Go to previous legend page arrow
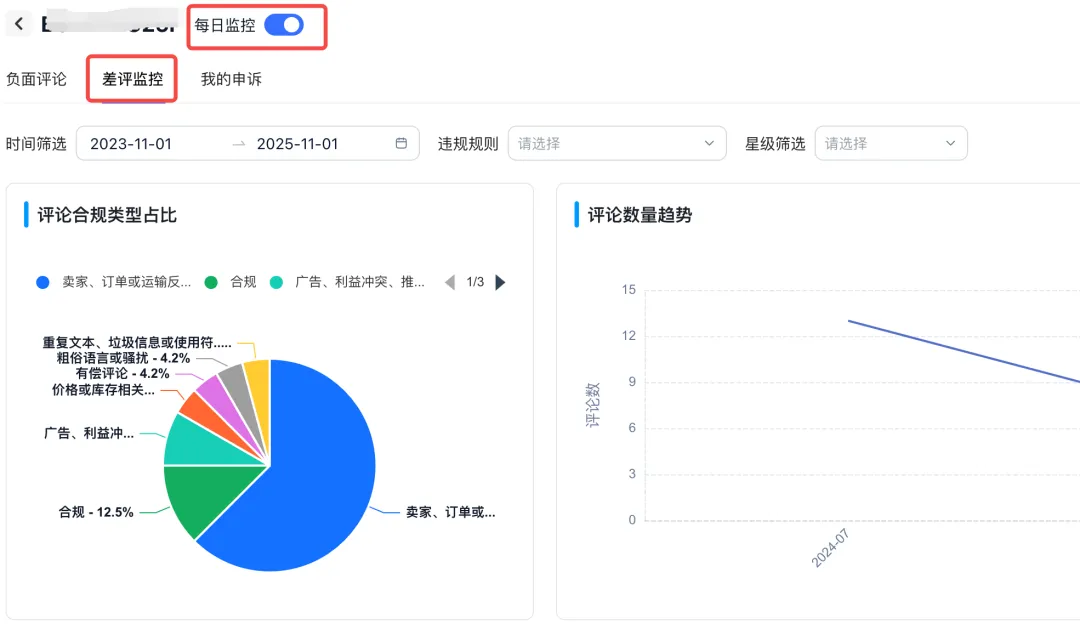The image size is (1080, 629). (x=450, y=282)
